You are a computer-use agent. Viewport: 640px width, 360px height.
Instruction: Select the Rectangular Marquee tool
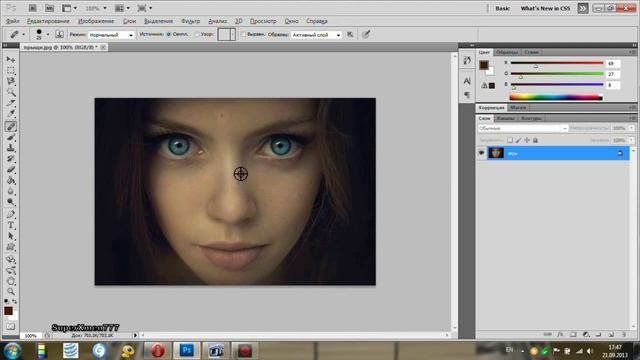coord(11,70)
